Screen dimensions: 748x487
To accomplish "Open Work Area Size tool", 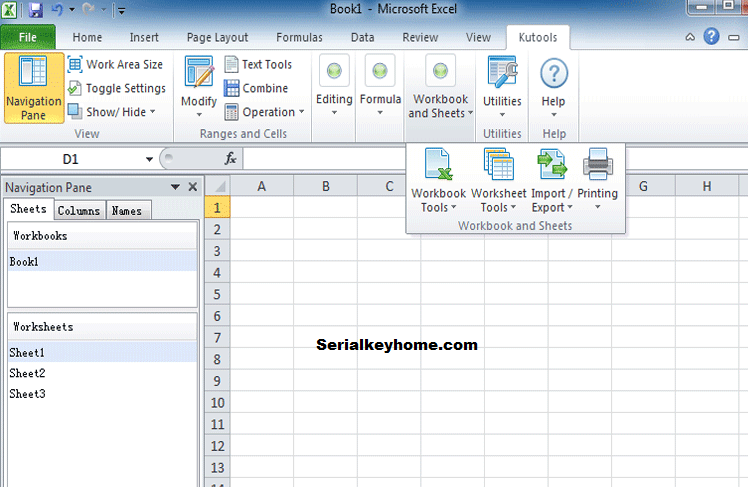I will coord(115,64).
